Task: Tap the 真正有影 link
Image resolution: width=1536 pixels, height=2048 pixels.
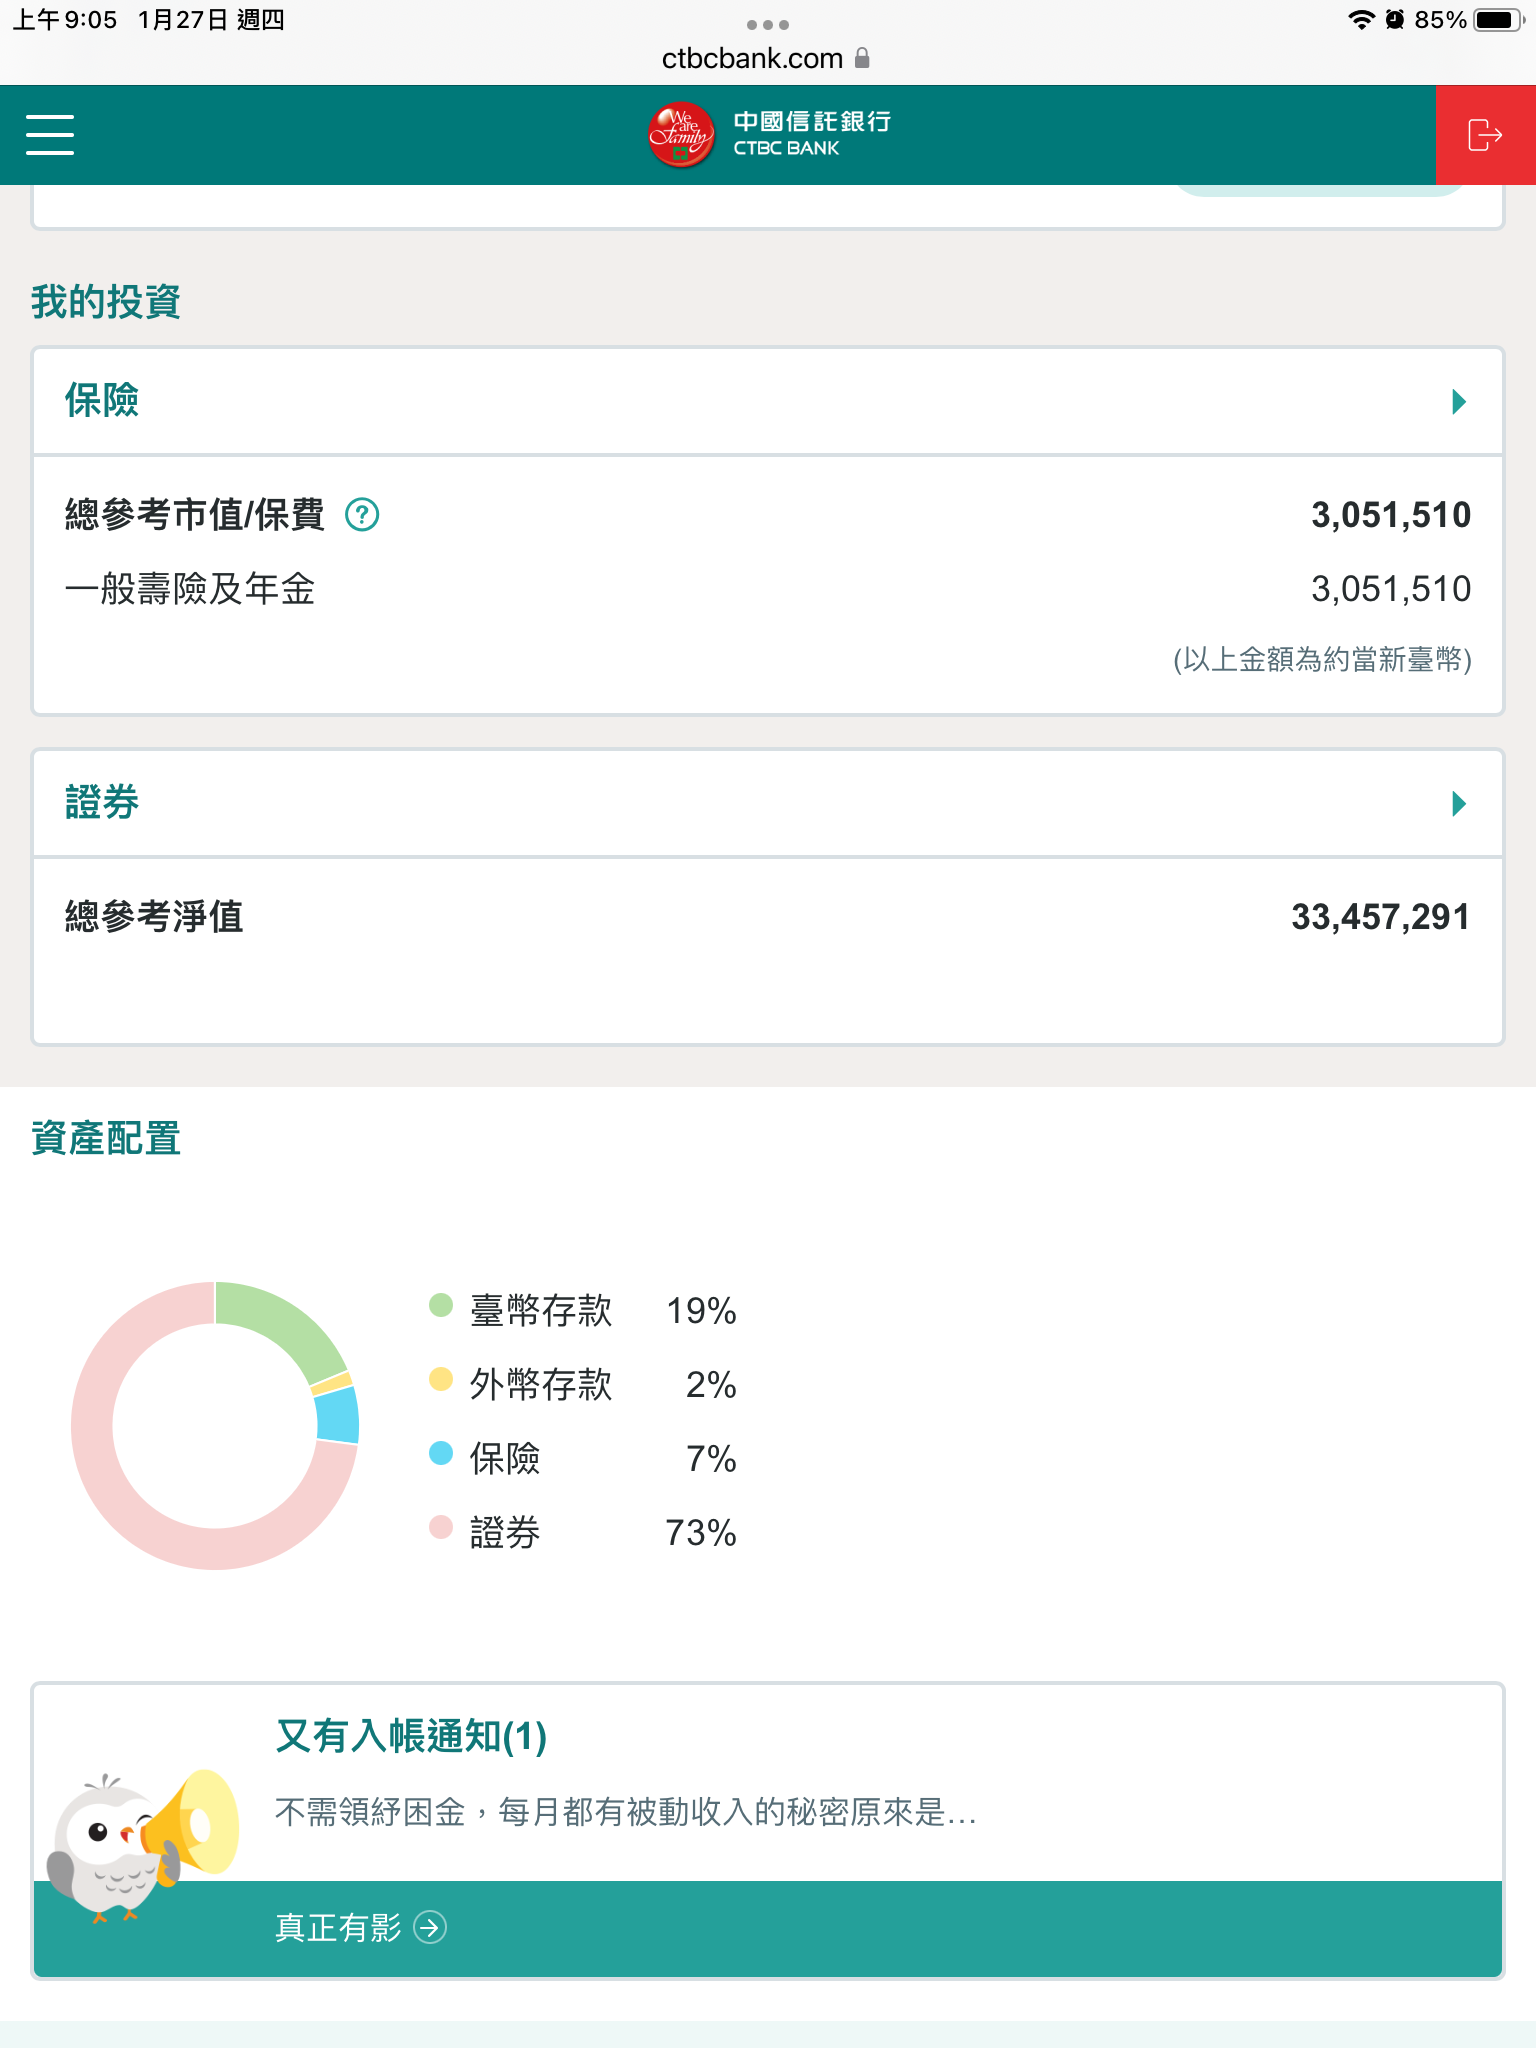Action: [x=338, y=1927]
